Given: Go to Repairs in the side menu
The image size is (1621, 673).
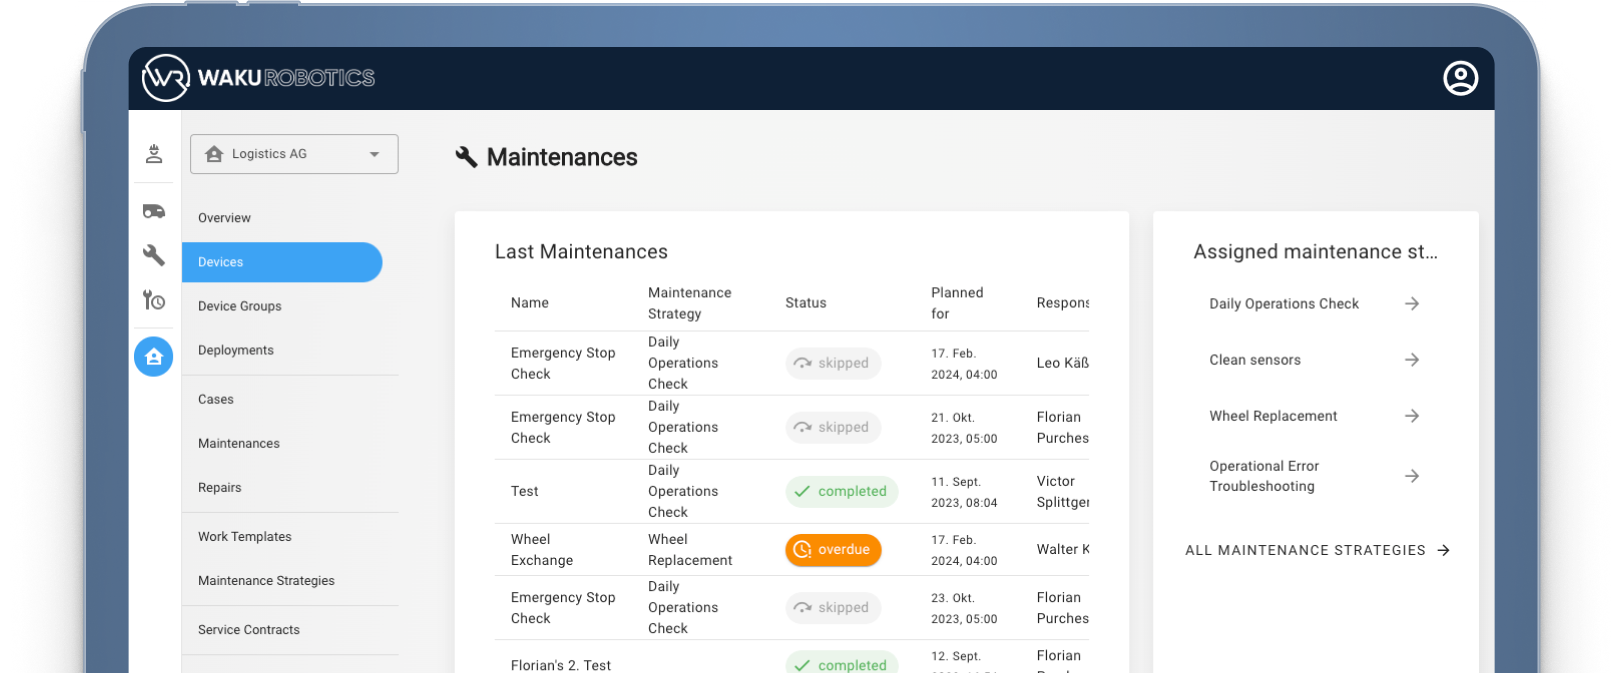Looking at the screenshot, I should (220, 488).
